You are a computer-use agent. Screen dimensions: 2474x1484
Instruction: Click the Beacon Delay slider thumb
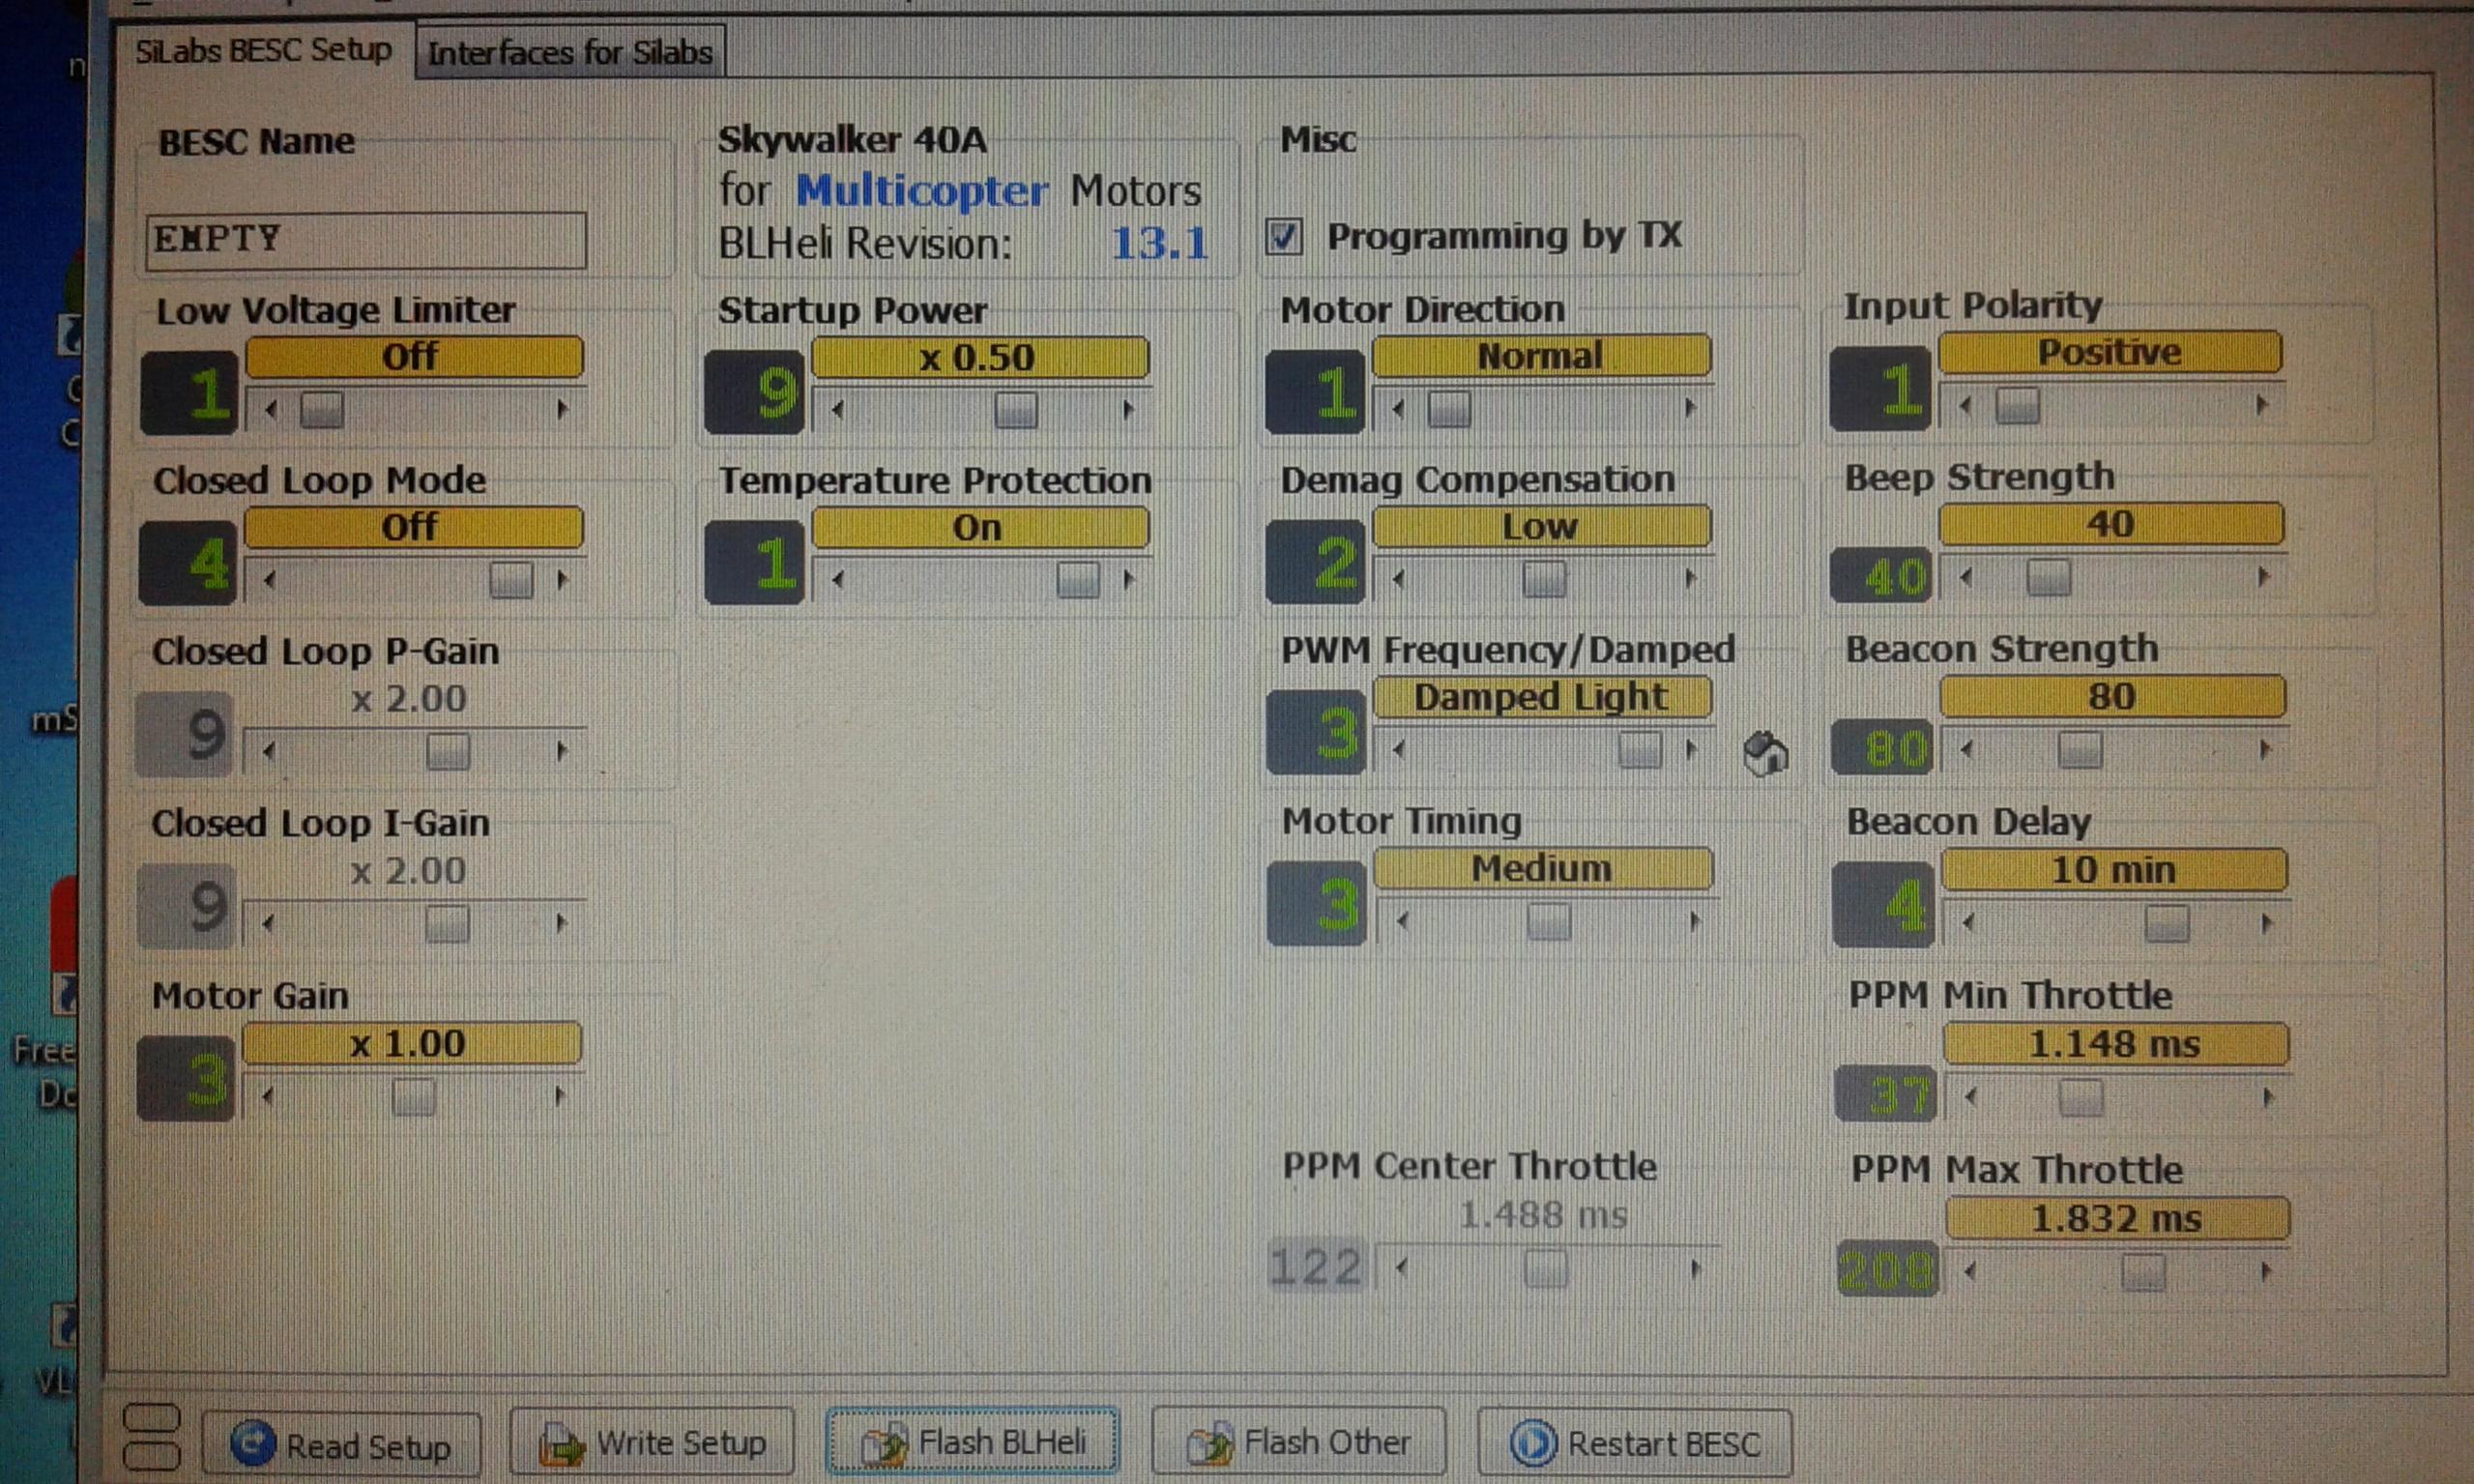[2167, 923]
